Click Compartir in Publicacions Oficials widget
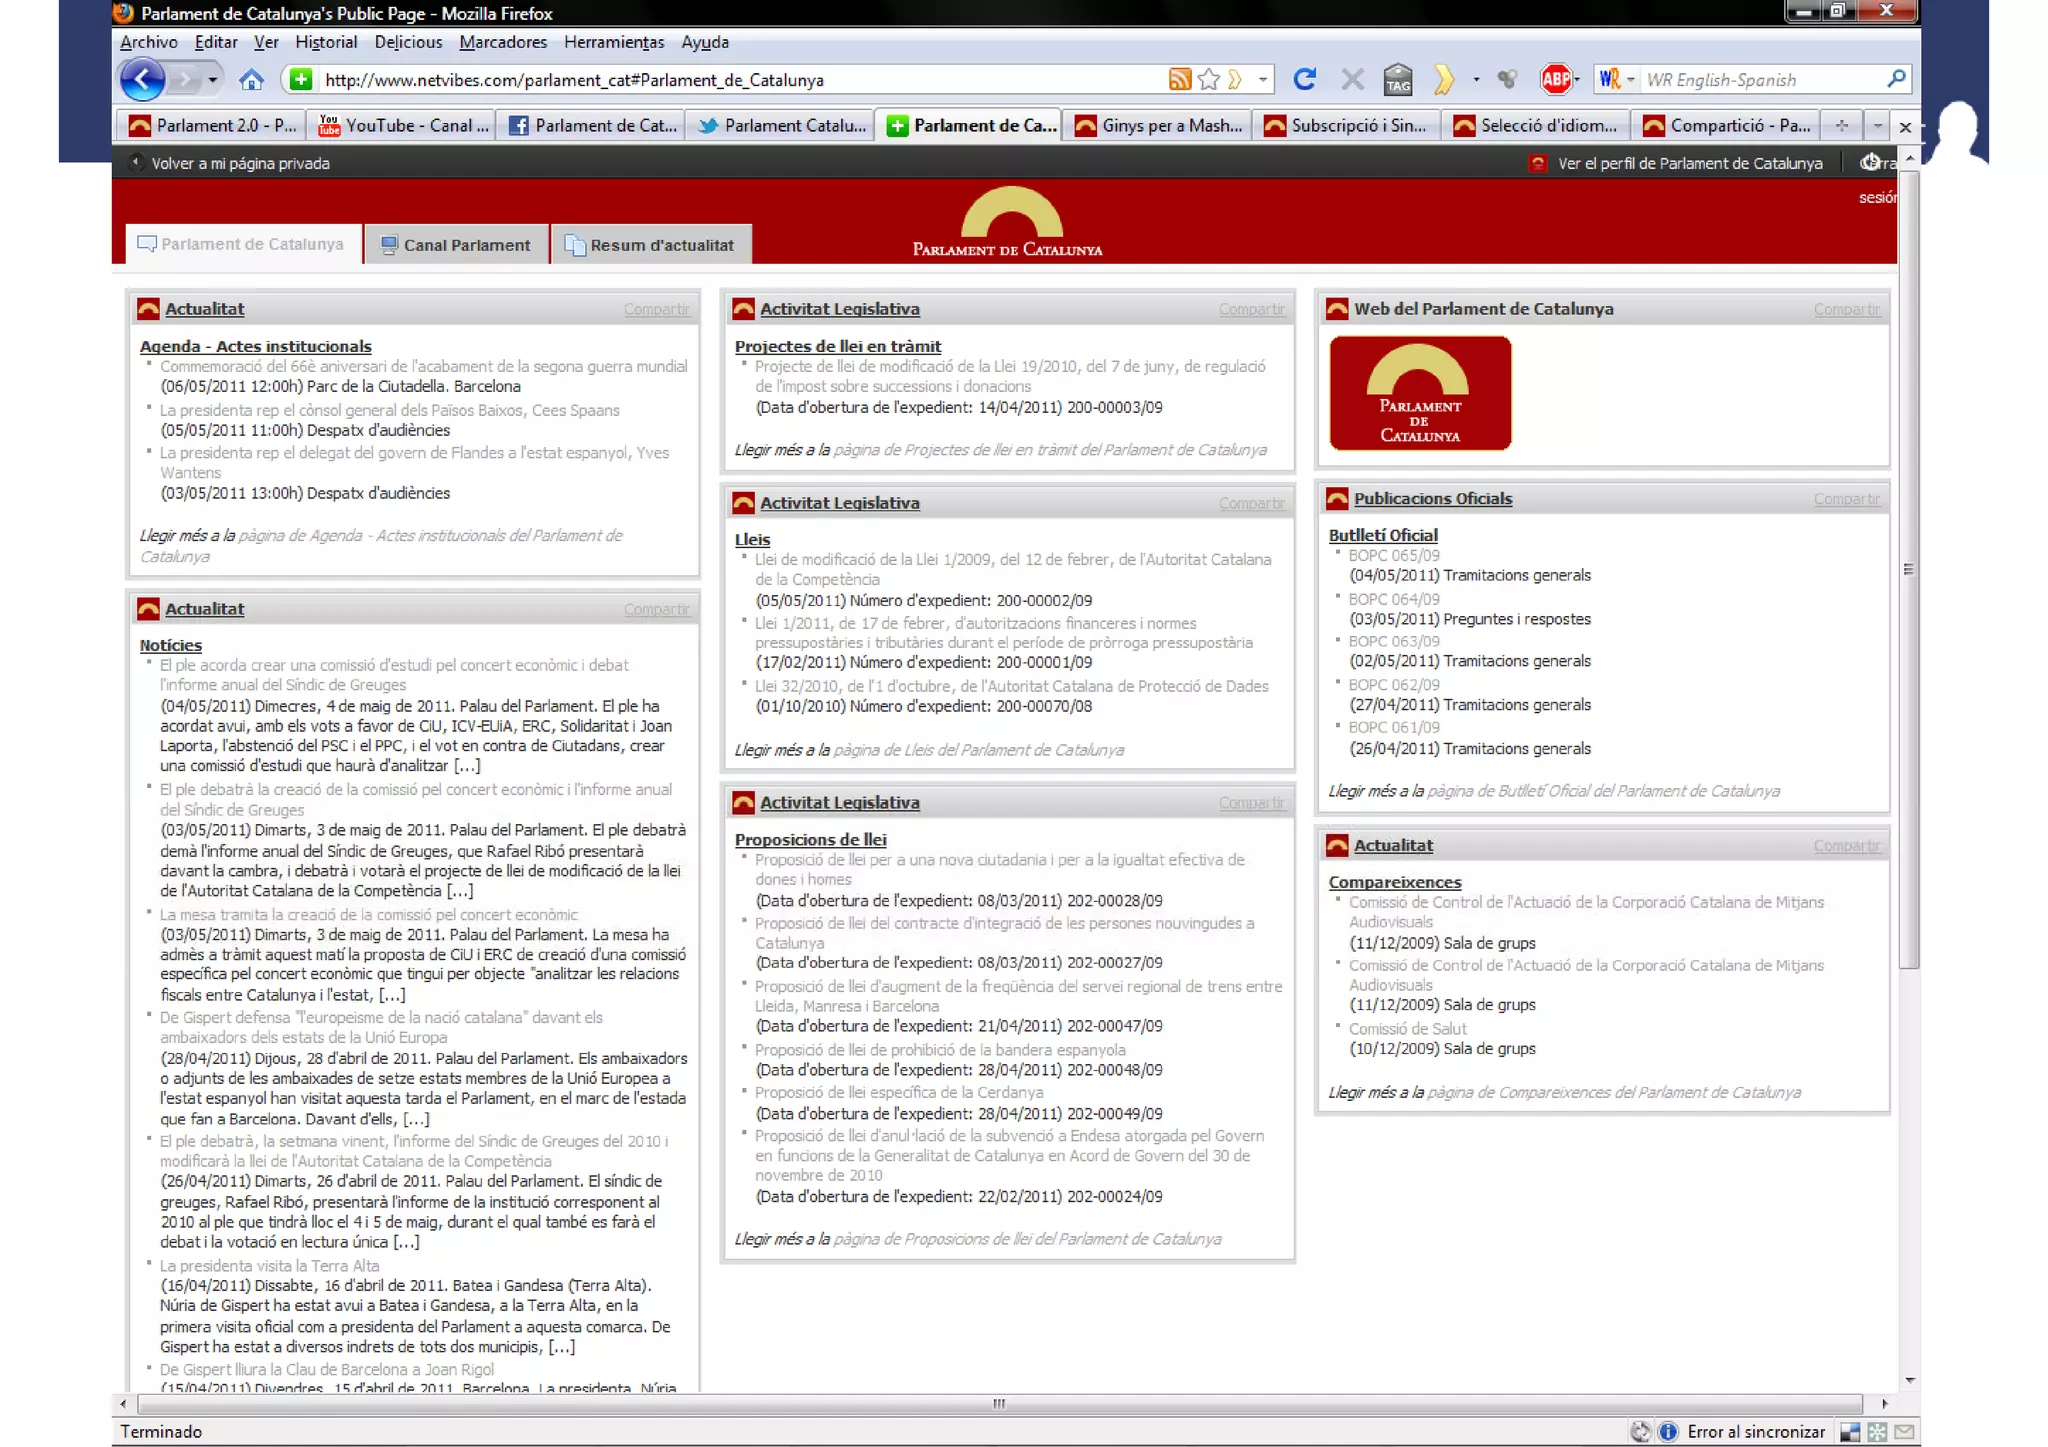The height and width of the screenshot is (1447, 2048). pyautogui.click(x=1846, y=499)
